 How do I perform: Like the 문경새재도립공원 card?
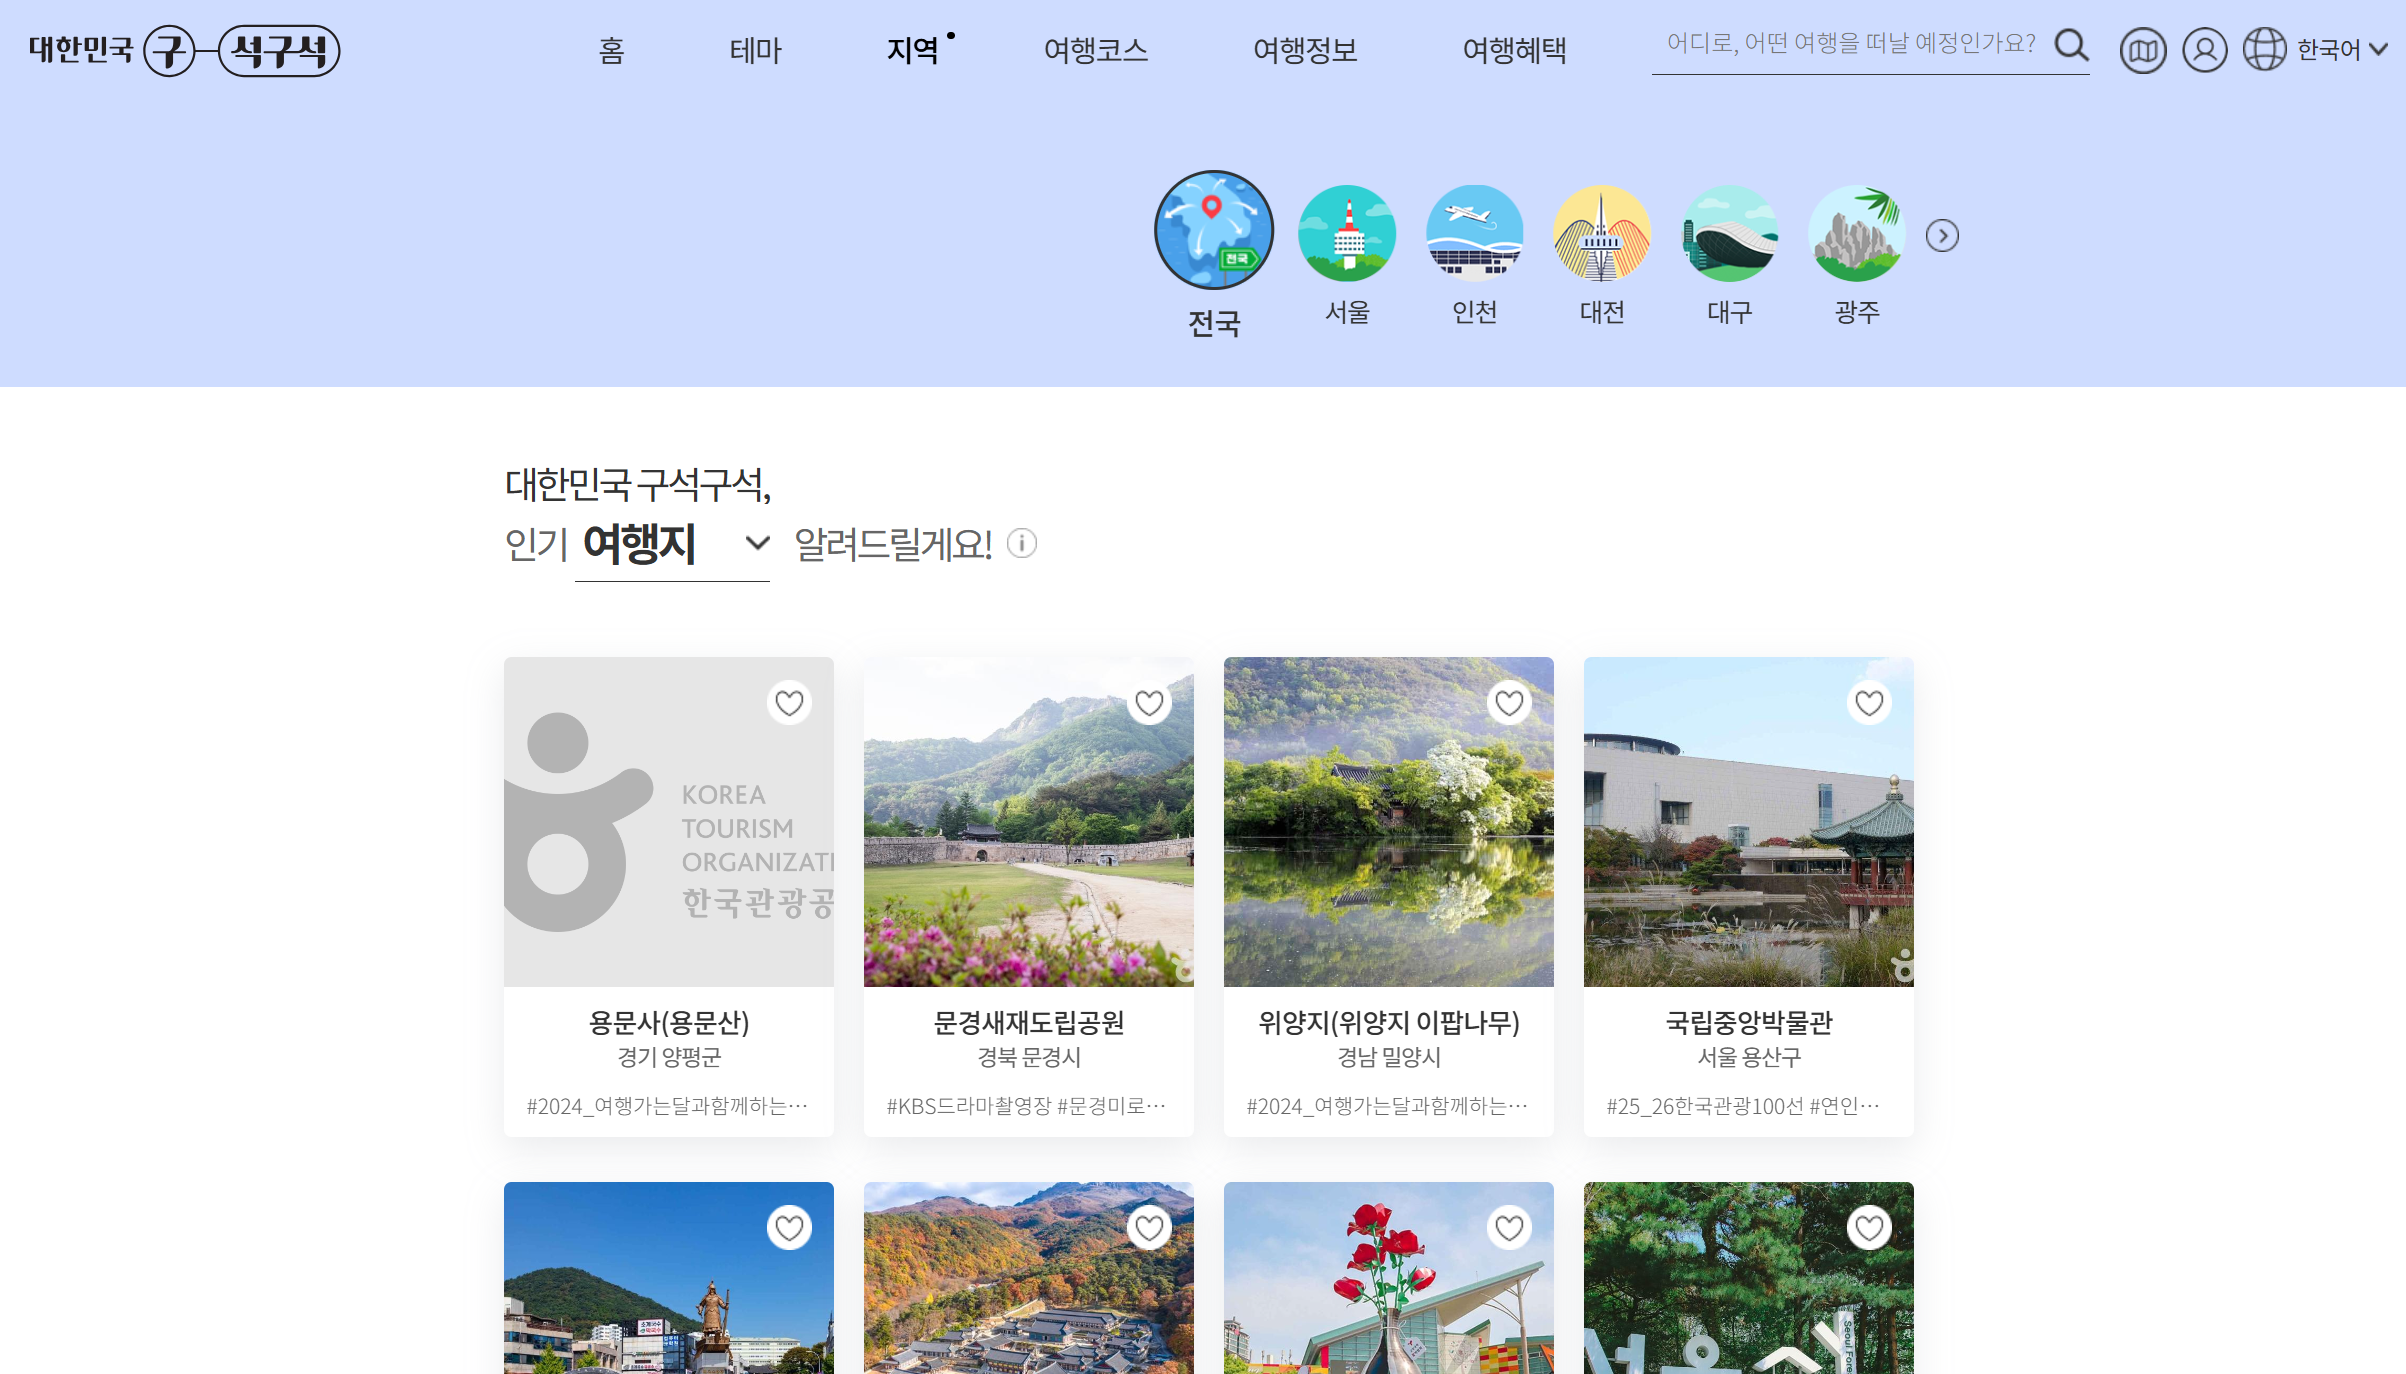click(x=1148, y=703)
